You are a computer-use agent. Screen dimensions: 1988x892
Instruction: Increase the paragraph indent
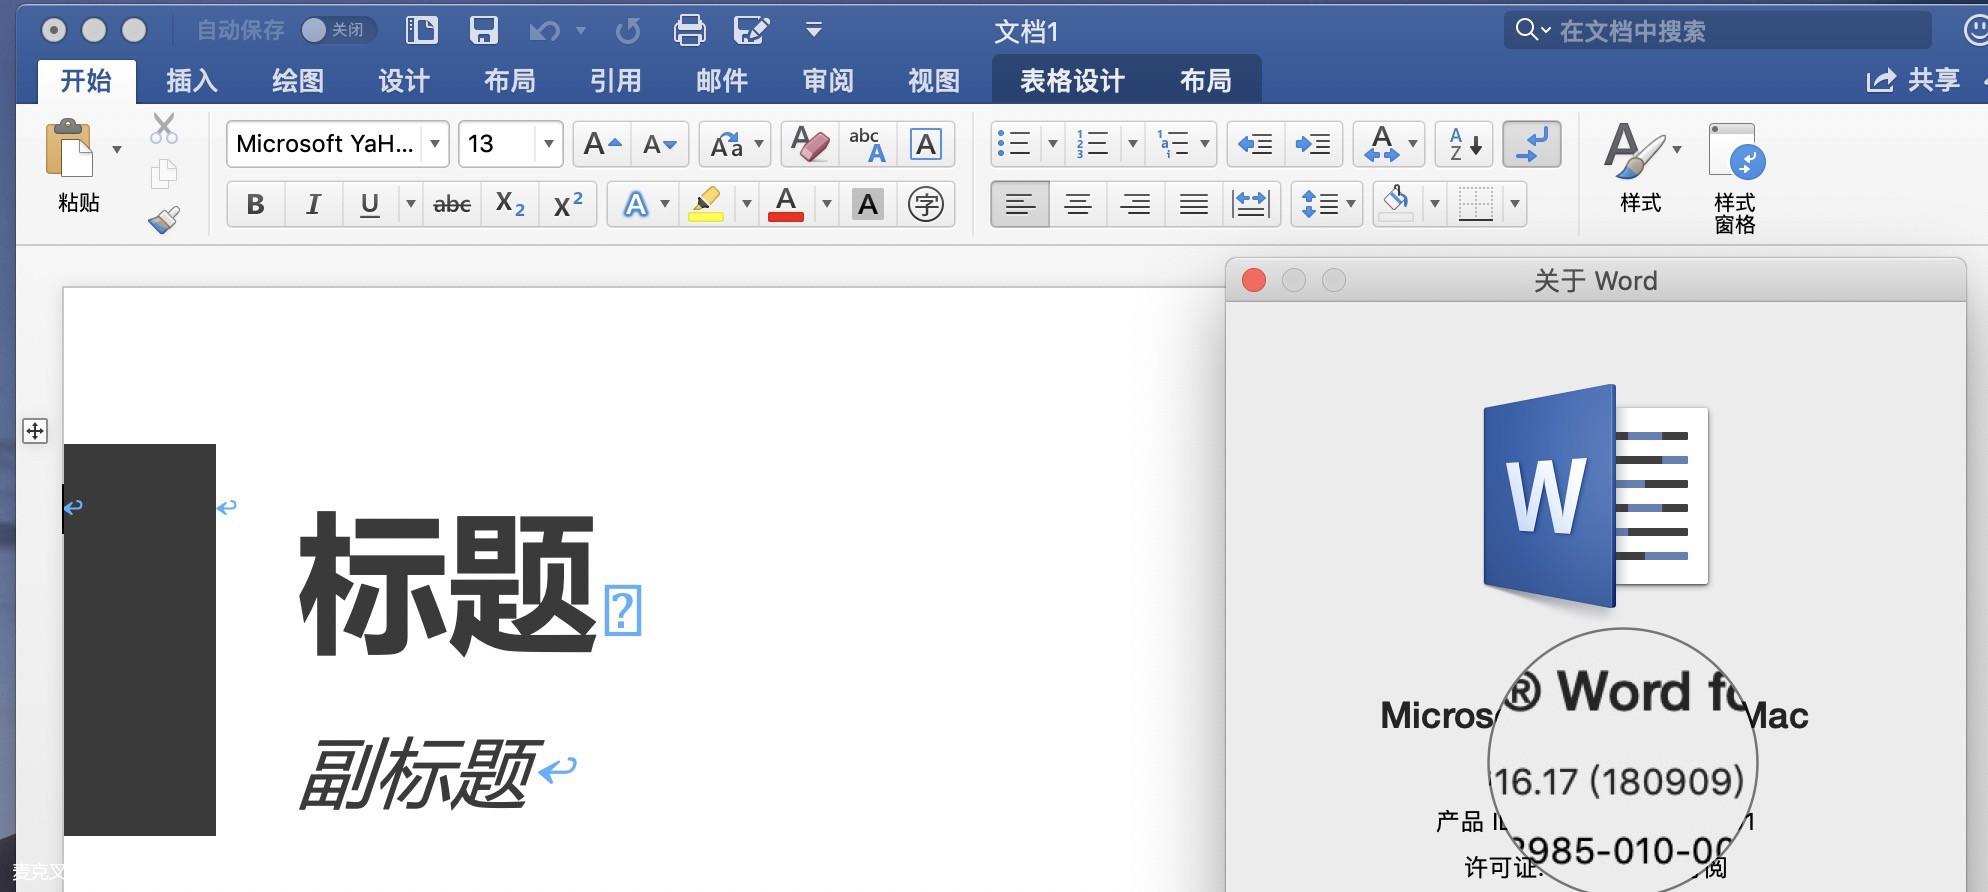(1313, 145)
